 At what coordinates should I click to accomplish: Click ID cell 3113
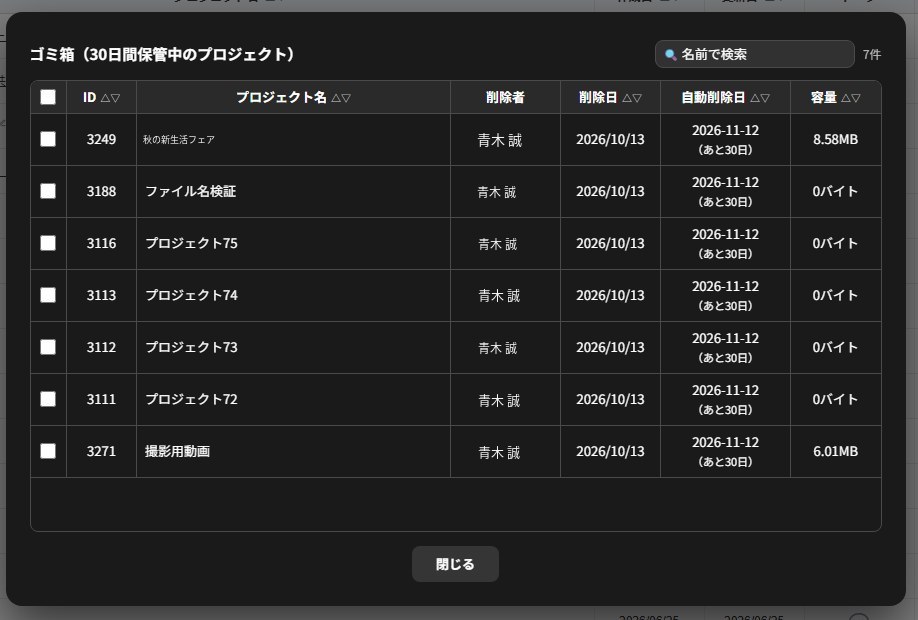[101, 295]
